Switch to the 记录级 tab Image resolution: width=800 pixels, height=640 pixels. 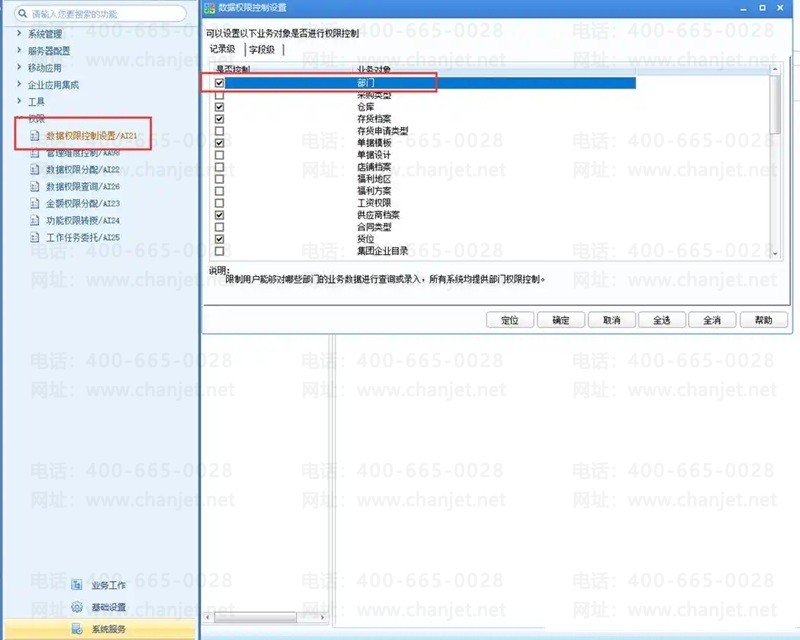point(222,49)
